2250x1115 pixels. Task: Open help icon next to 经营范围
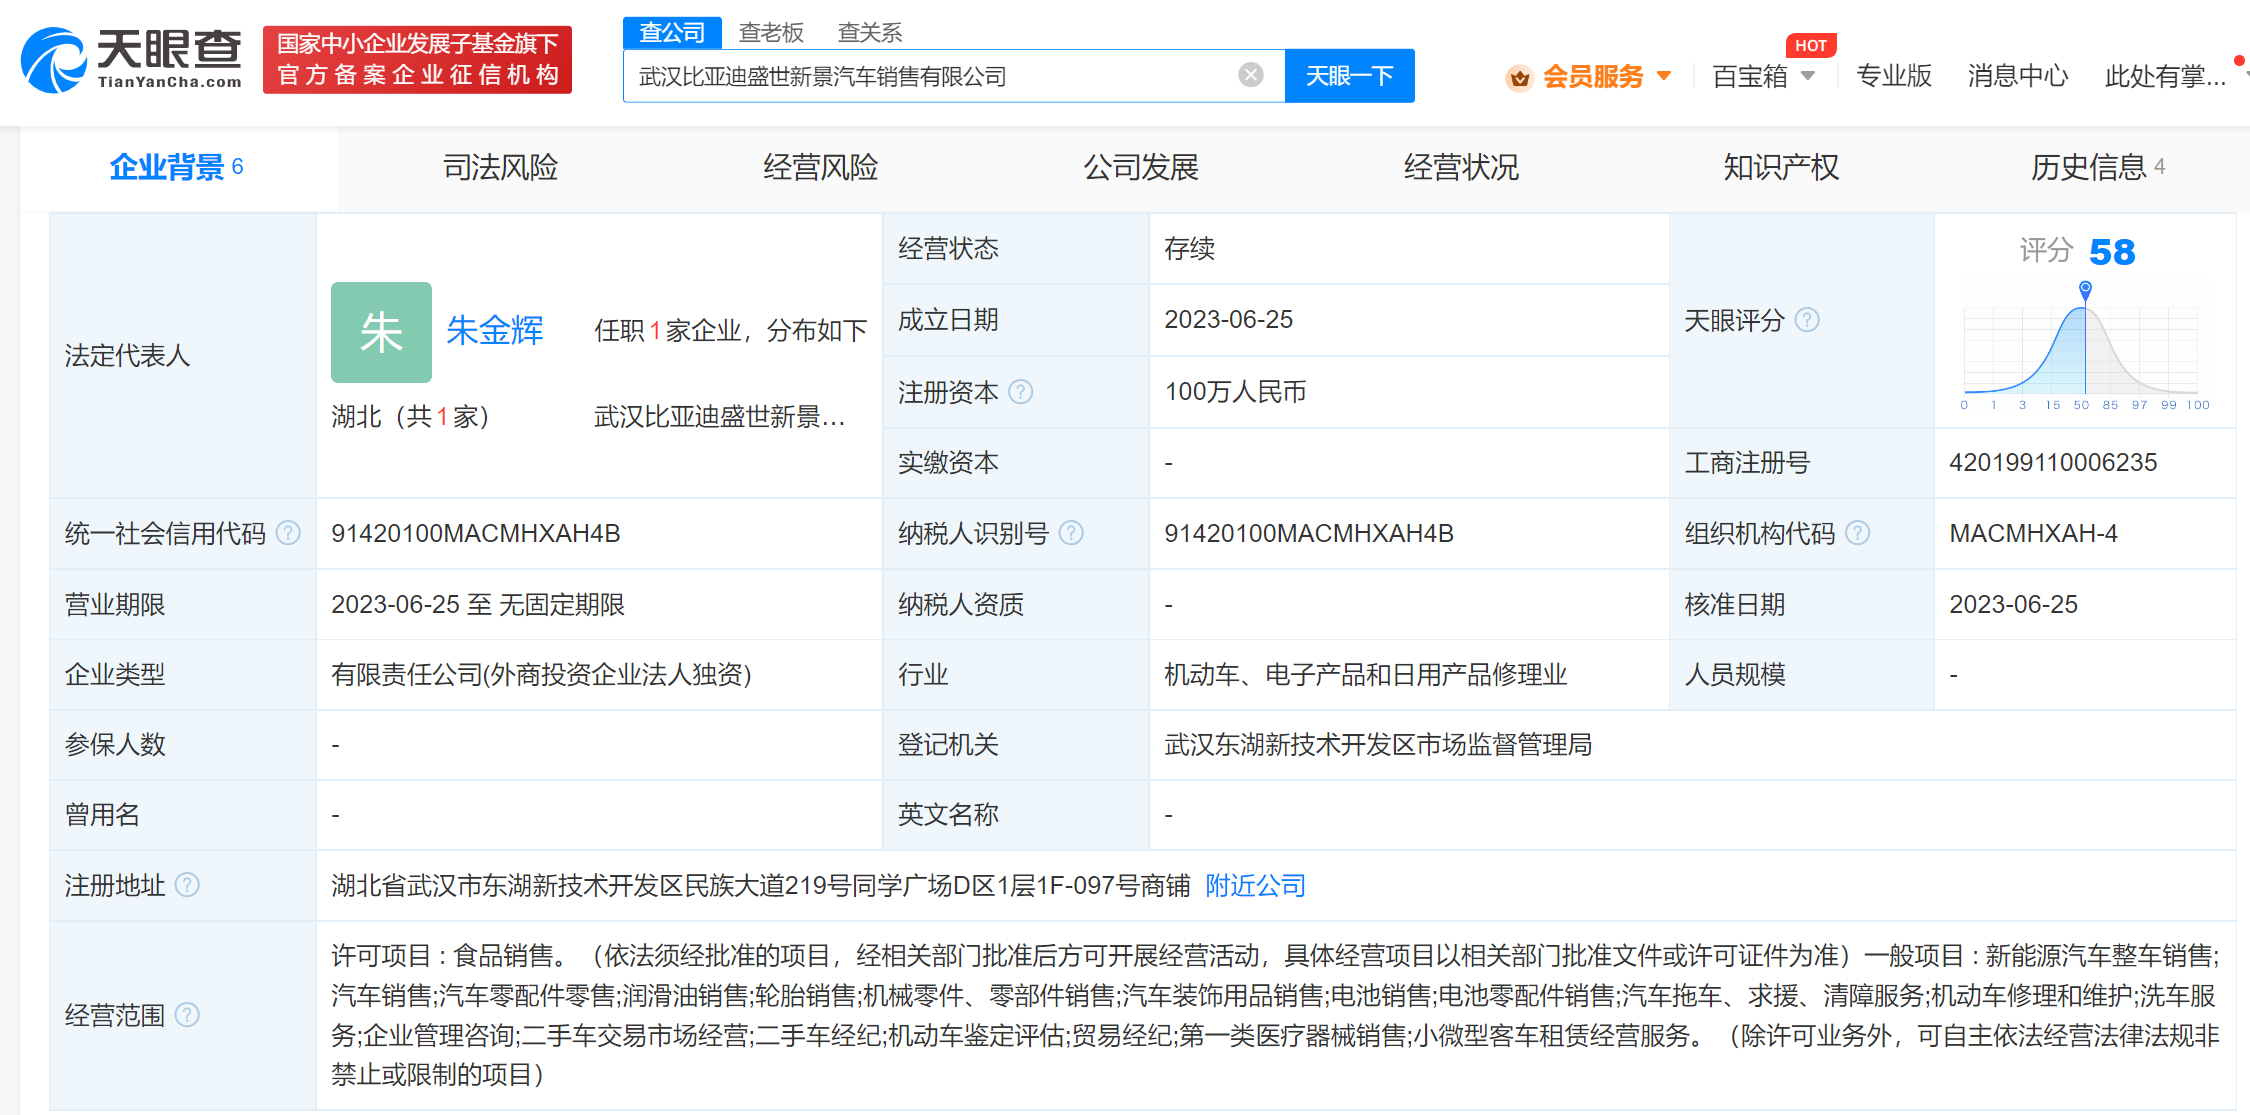187,1015
